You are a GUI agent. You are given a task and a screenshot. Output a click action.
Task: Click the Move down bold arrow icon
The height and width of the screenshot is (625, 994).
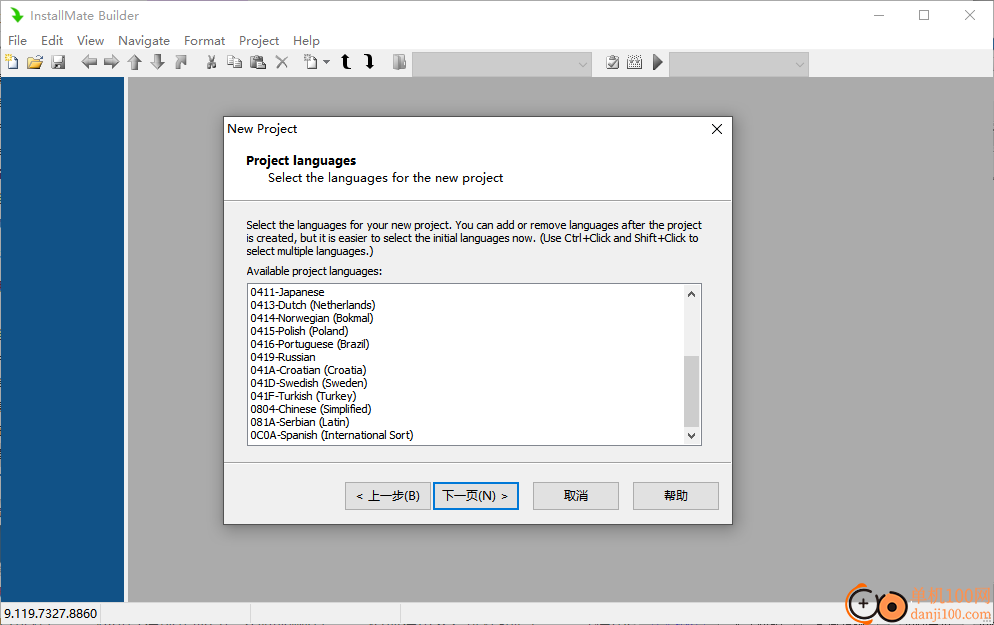pos(369,62)
